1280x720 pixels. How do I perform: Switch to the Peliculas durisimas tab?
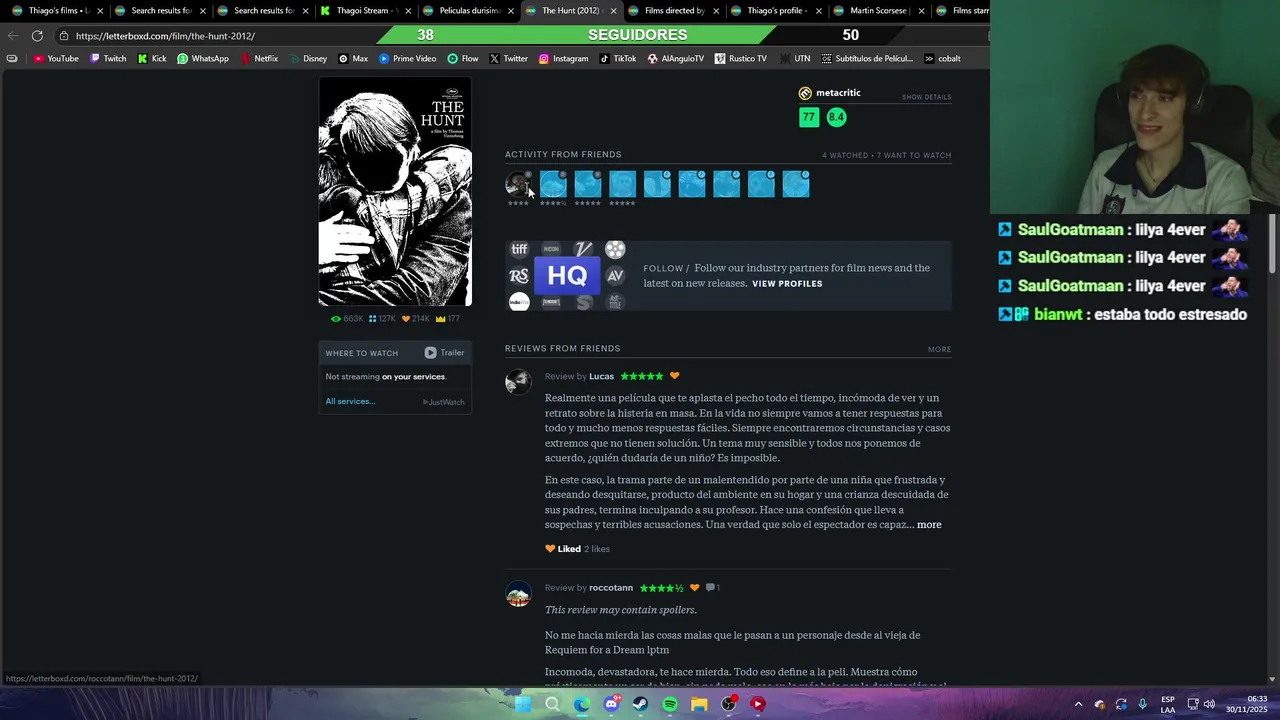click(467, 11)
